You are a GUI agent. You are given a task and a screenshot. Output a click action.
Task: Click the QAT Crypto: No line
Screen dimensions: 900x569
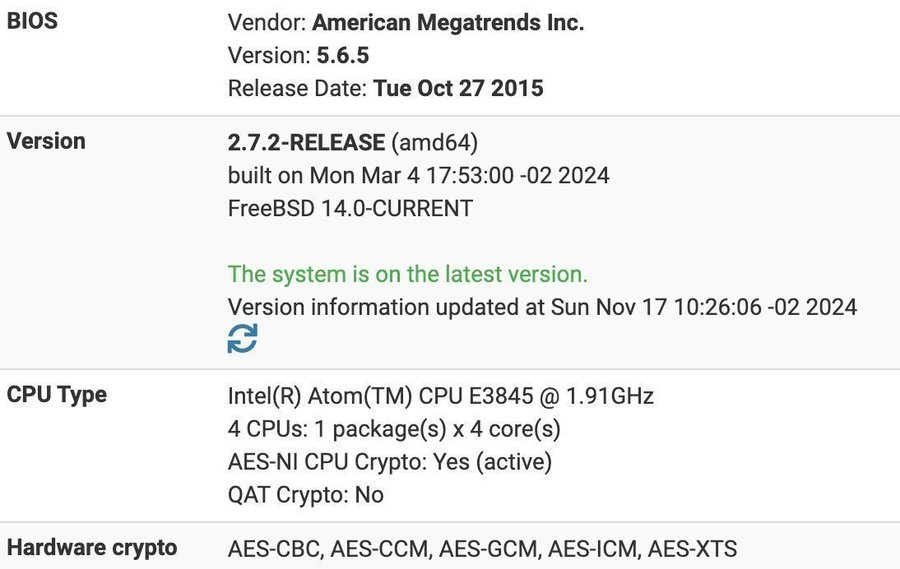[x=306, y=495]
